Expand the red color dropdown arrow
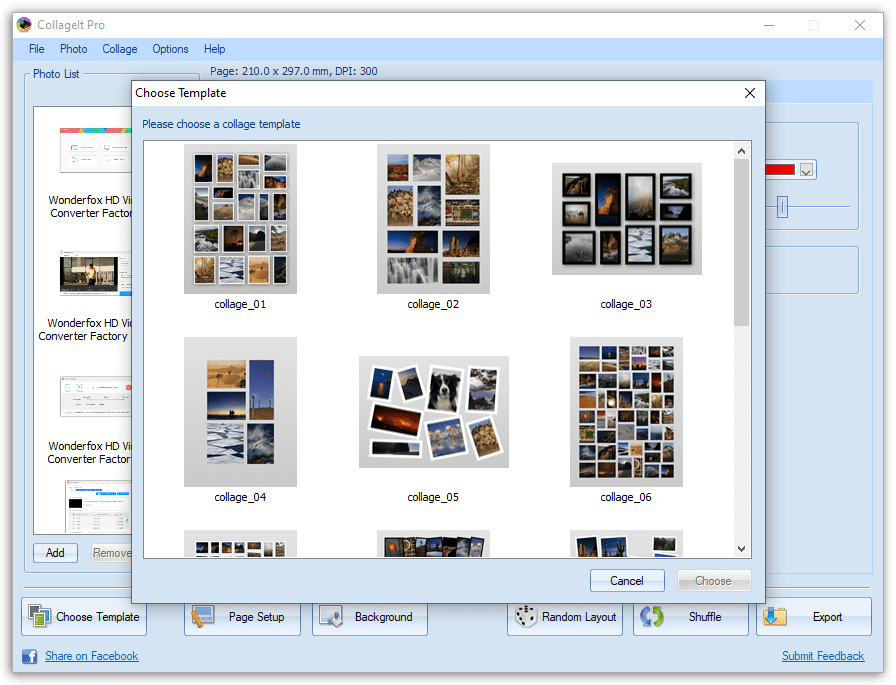 [x=807, y=170]
